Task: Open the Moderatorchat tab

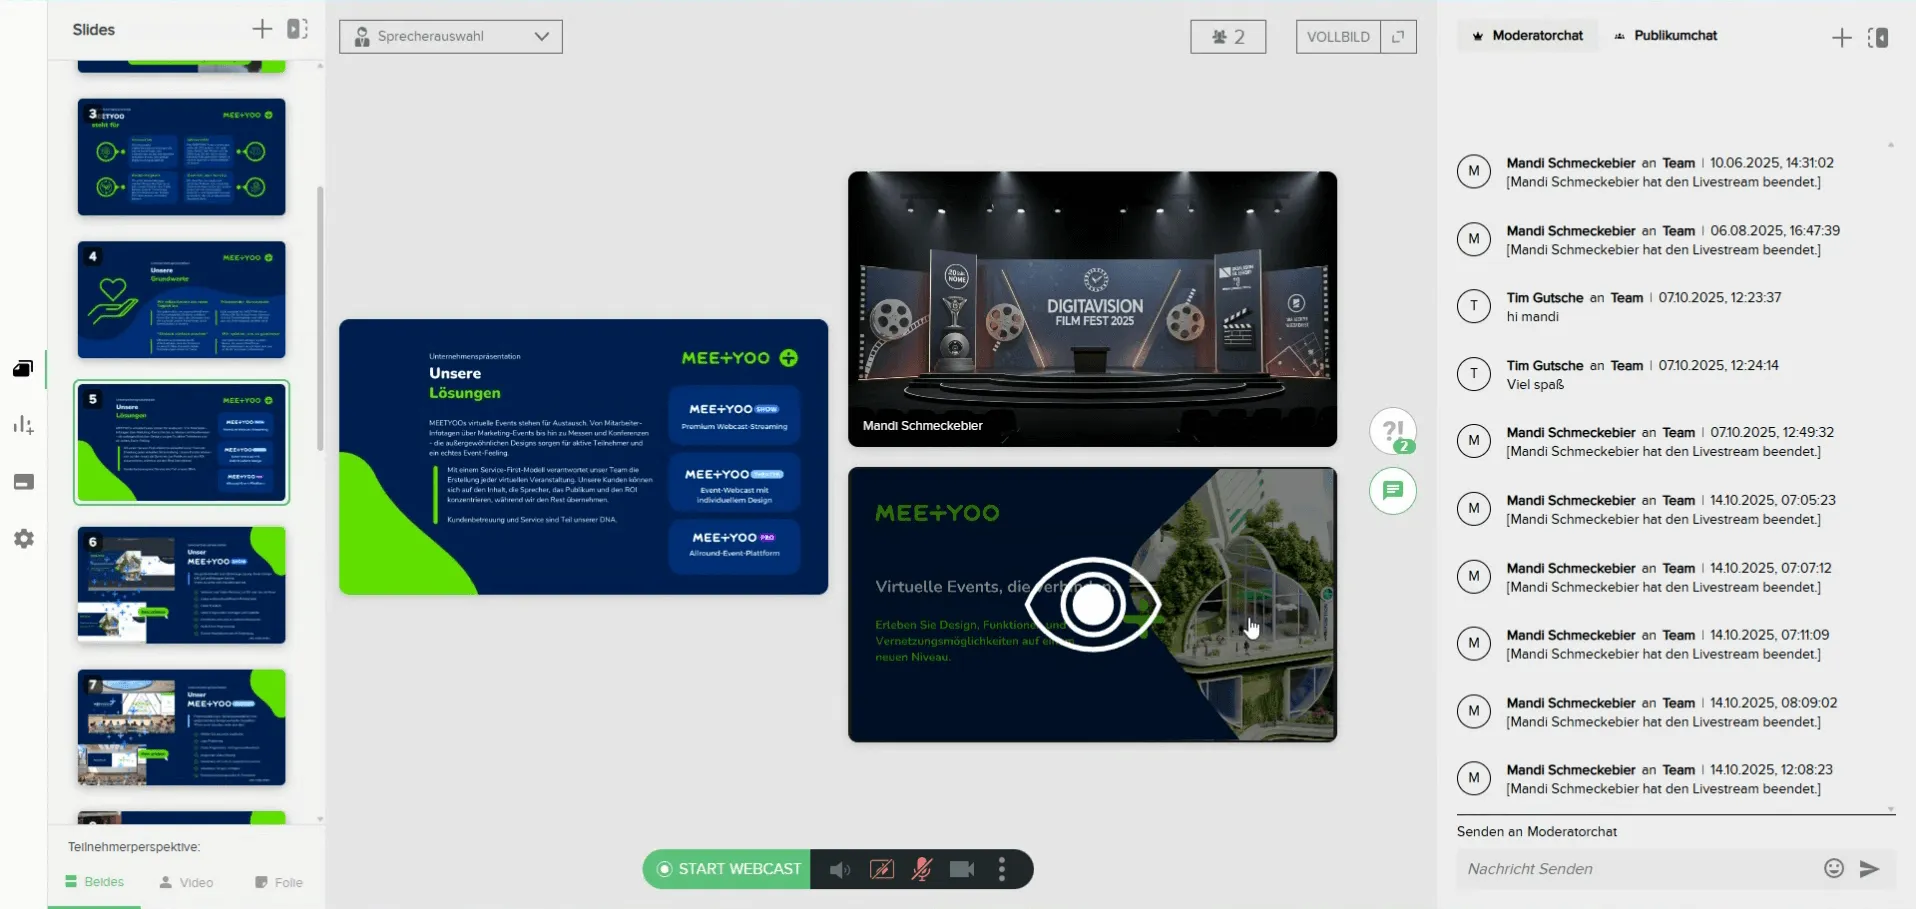Action: [1528, 35]
